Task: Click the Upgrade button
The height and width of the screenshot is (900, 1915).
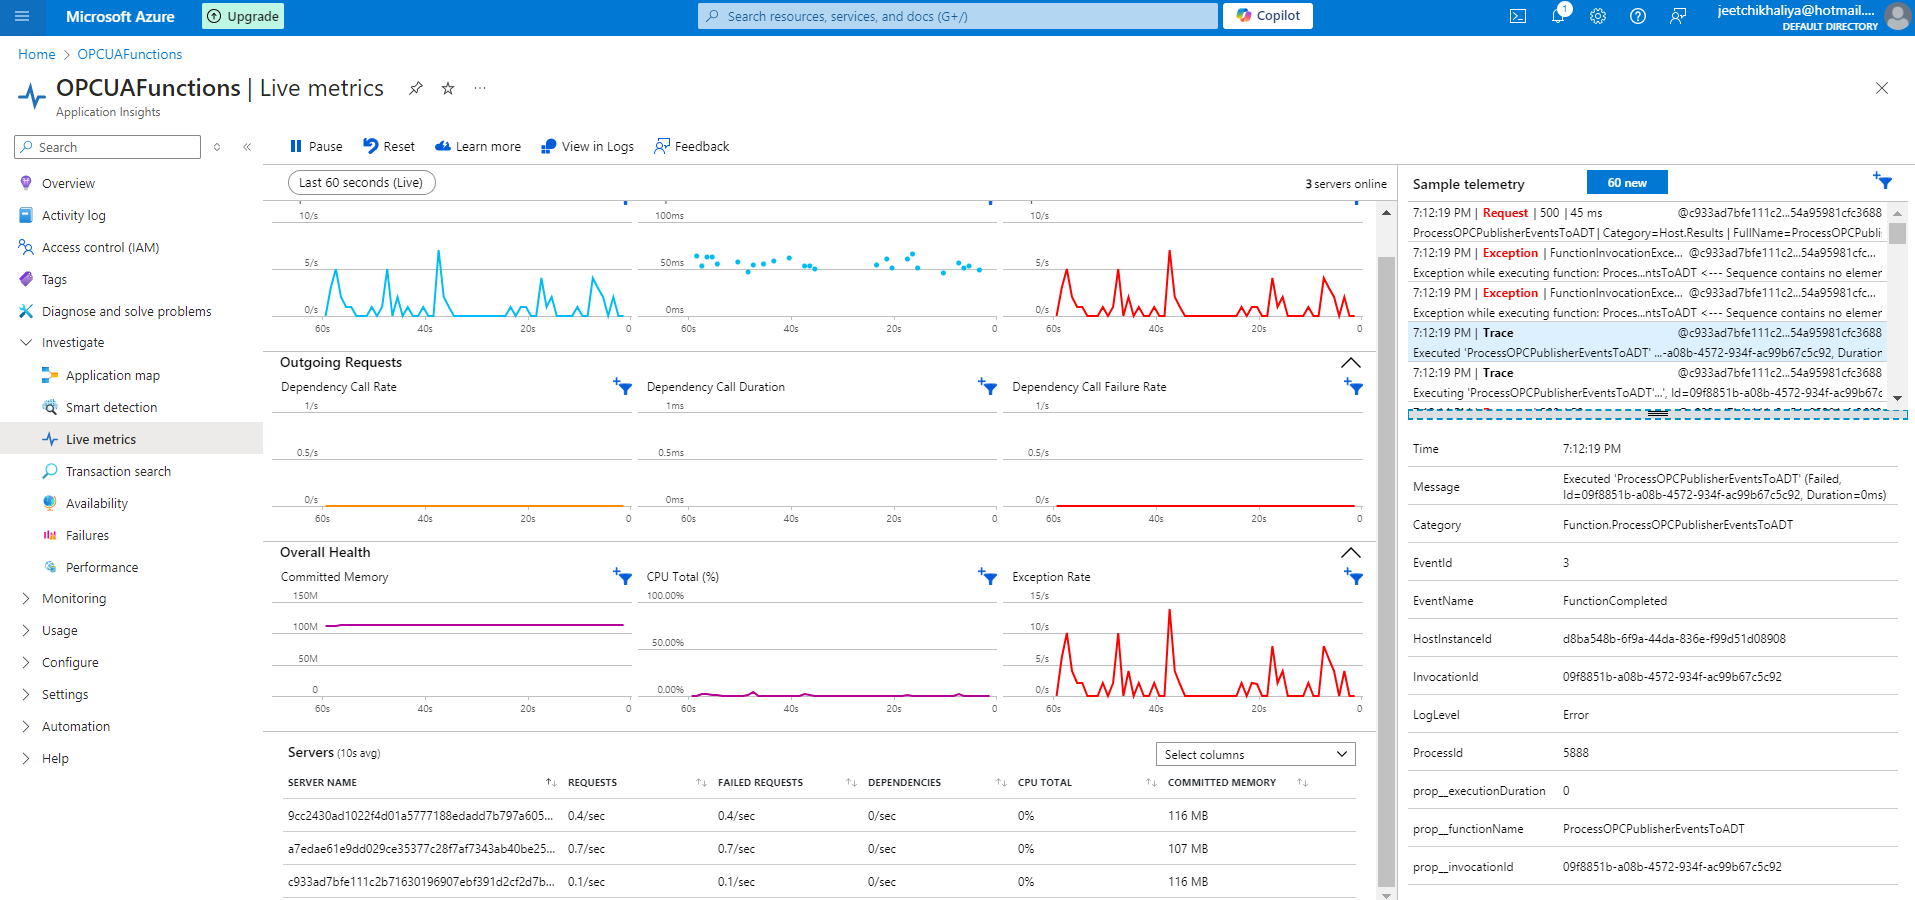Action: 243,16
